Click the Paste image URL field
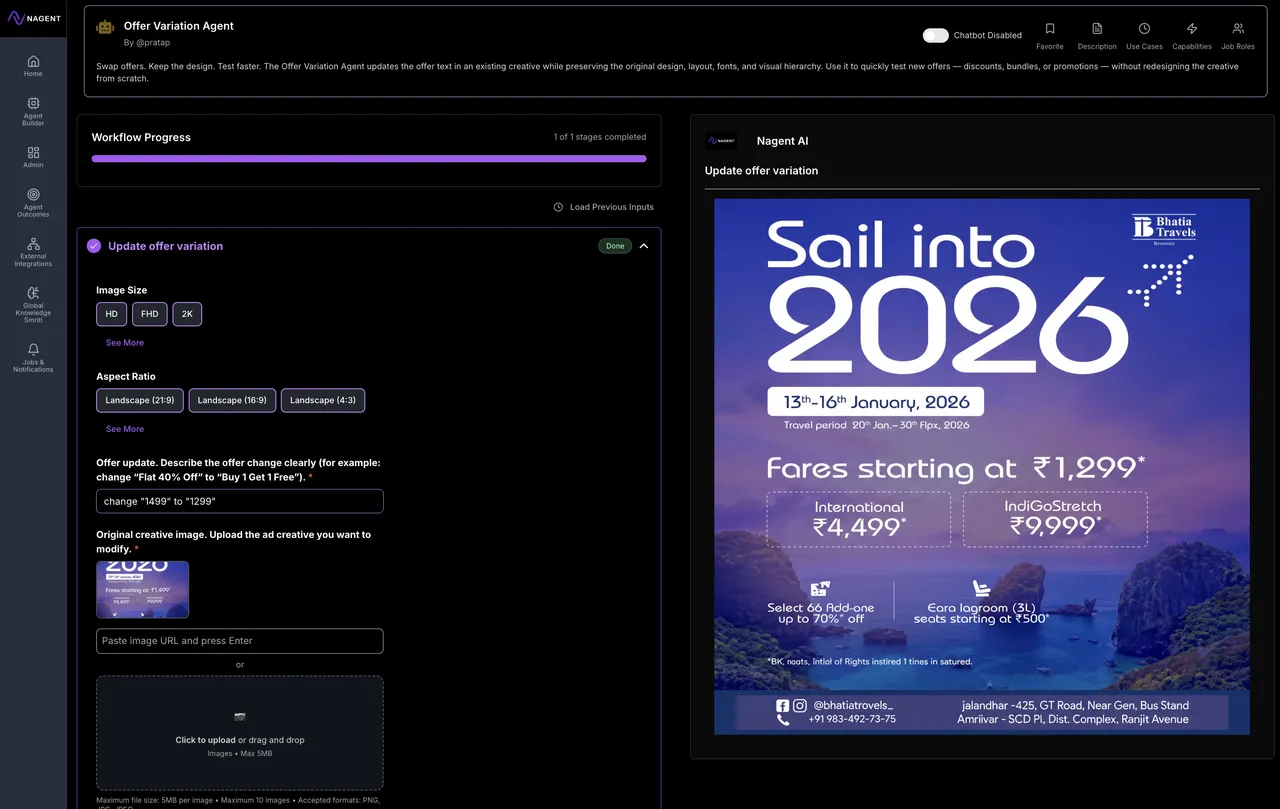 [x=240, y=641]
